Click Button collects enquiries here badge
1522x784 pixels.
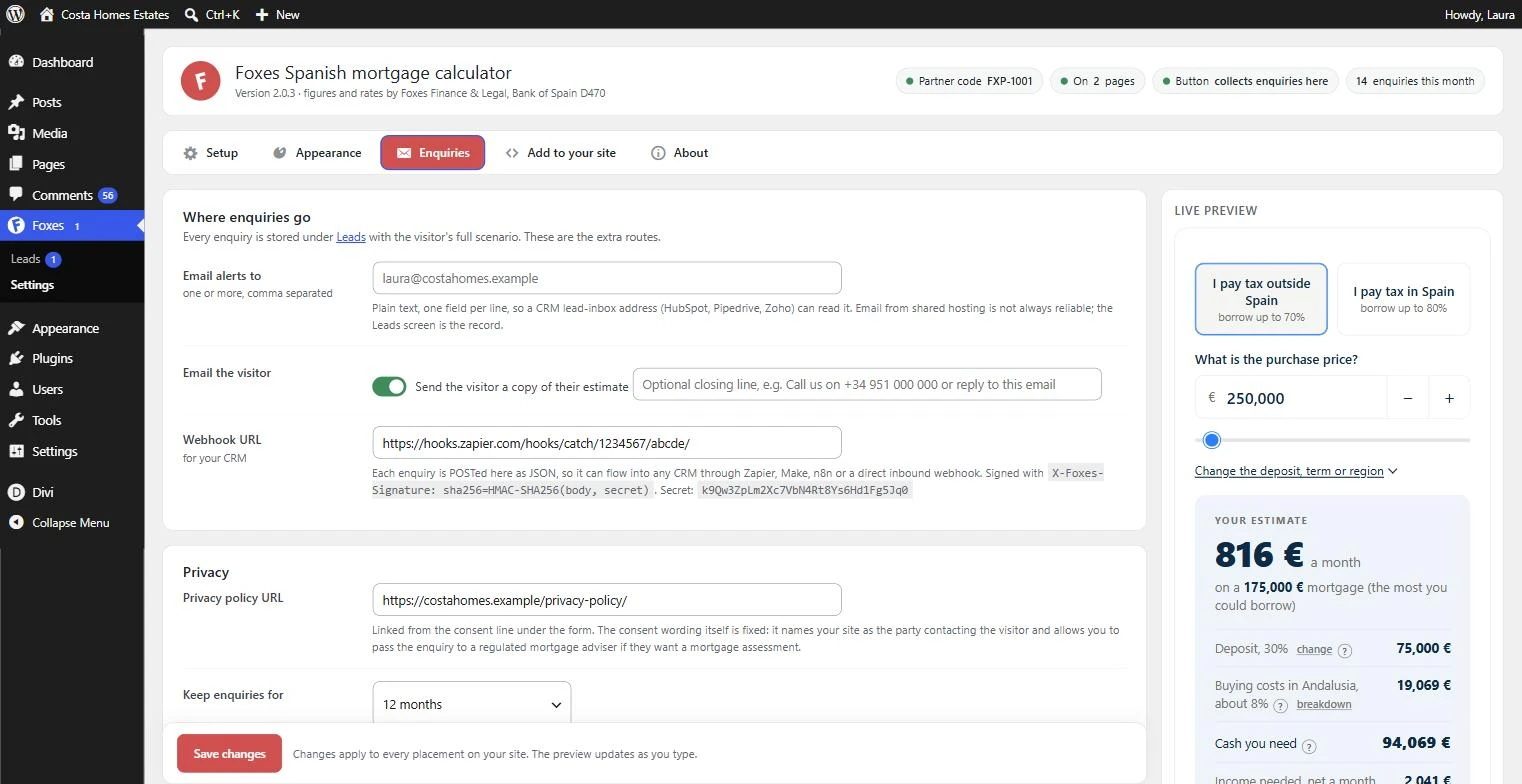click(1246, 81)
